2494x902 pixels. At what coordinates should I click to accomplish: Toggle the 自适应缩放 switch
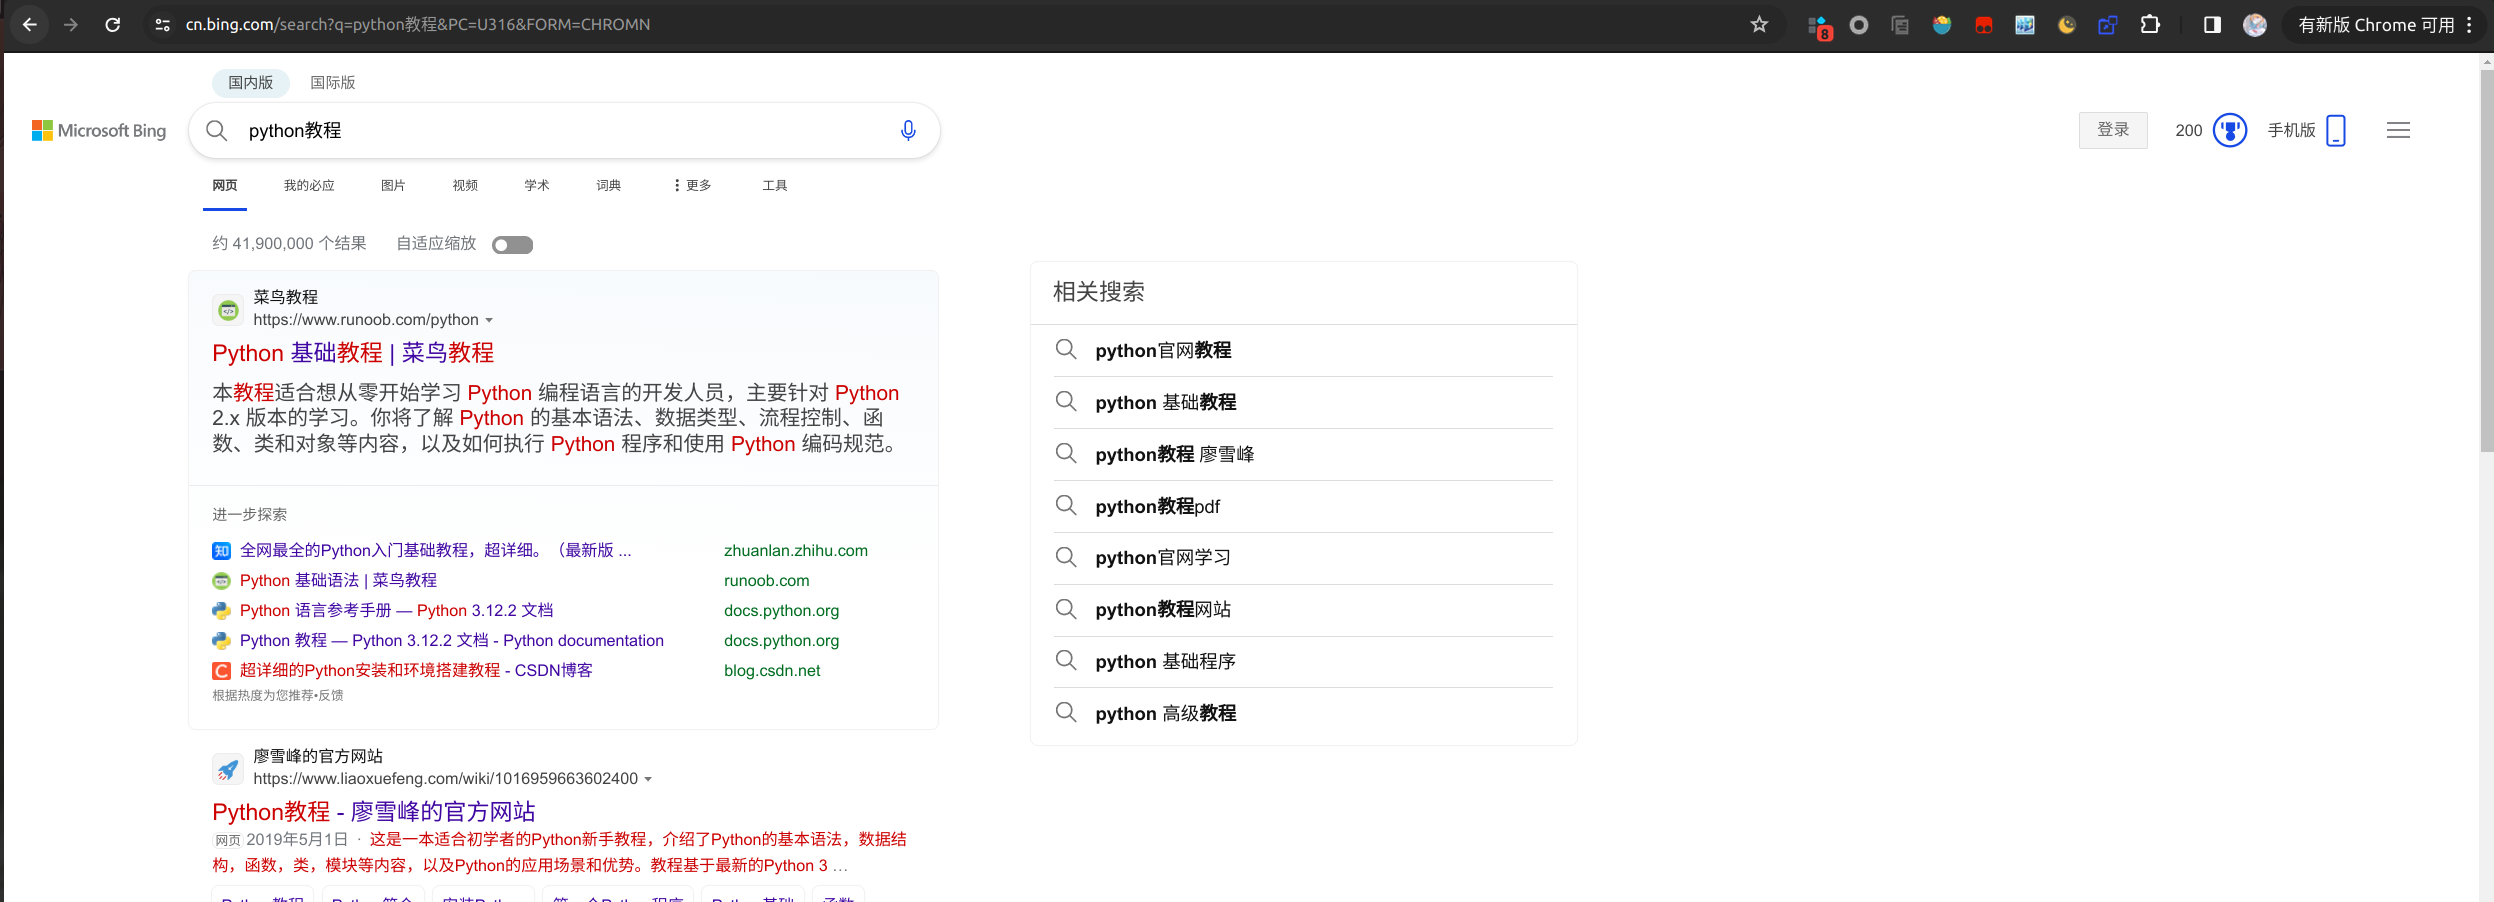click(x=512, y=244)
